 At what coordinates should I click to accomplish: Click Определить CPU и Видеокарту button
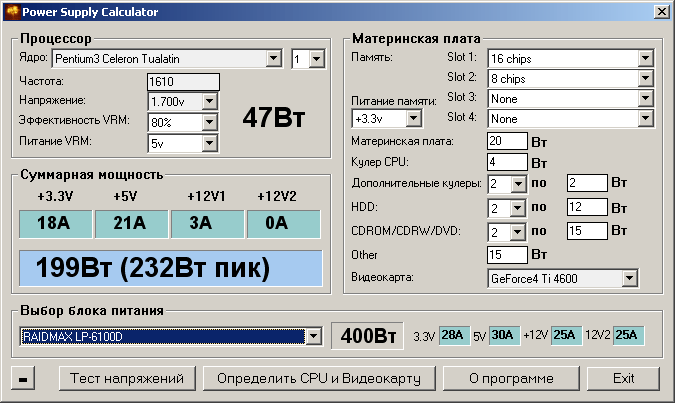319,378
